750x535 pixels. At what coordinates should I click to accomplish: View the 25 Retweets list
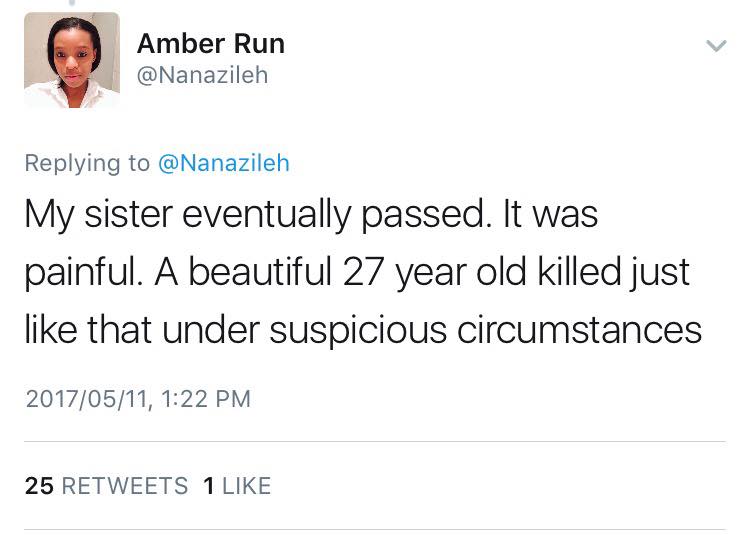pyautogui.click(x=106, y=486)
